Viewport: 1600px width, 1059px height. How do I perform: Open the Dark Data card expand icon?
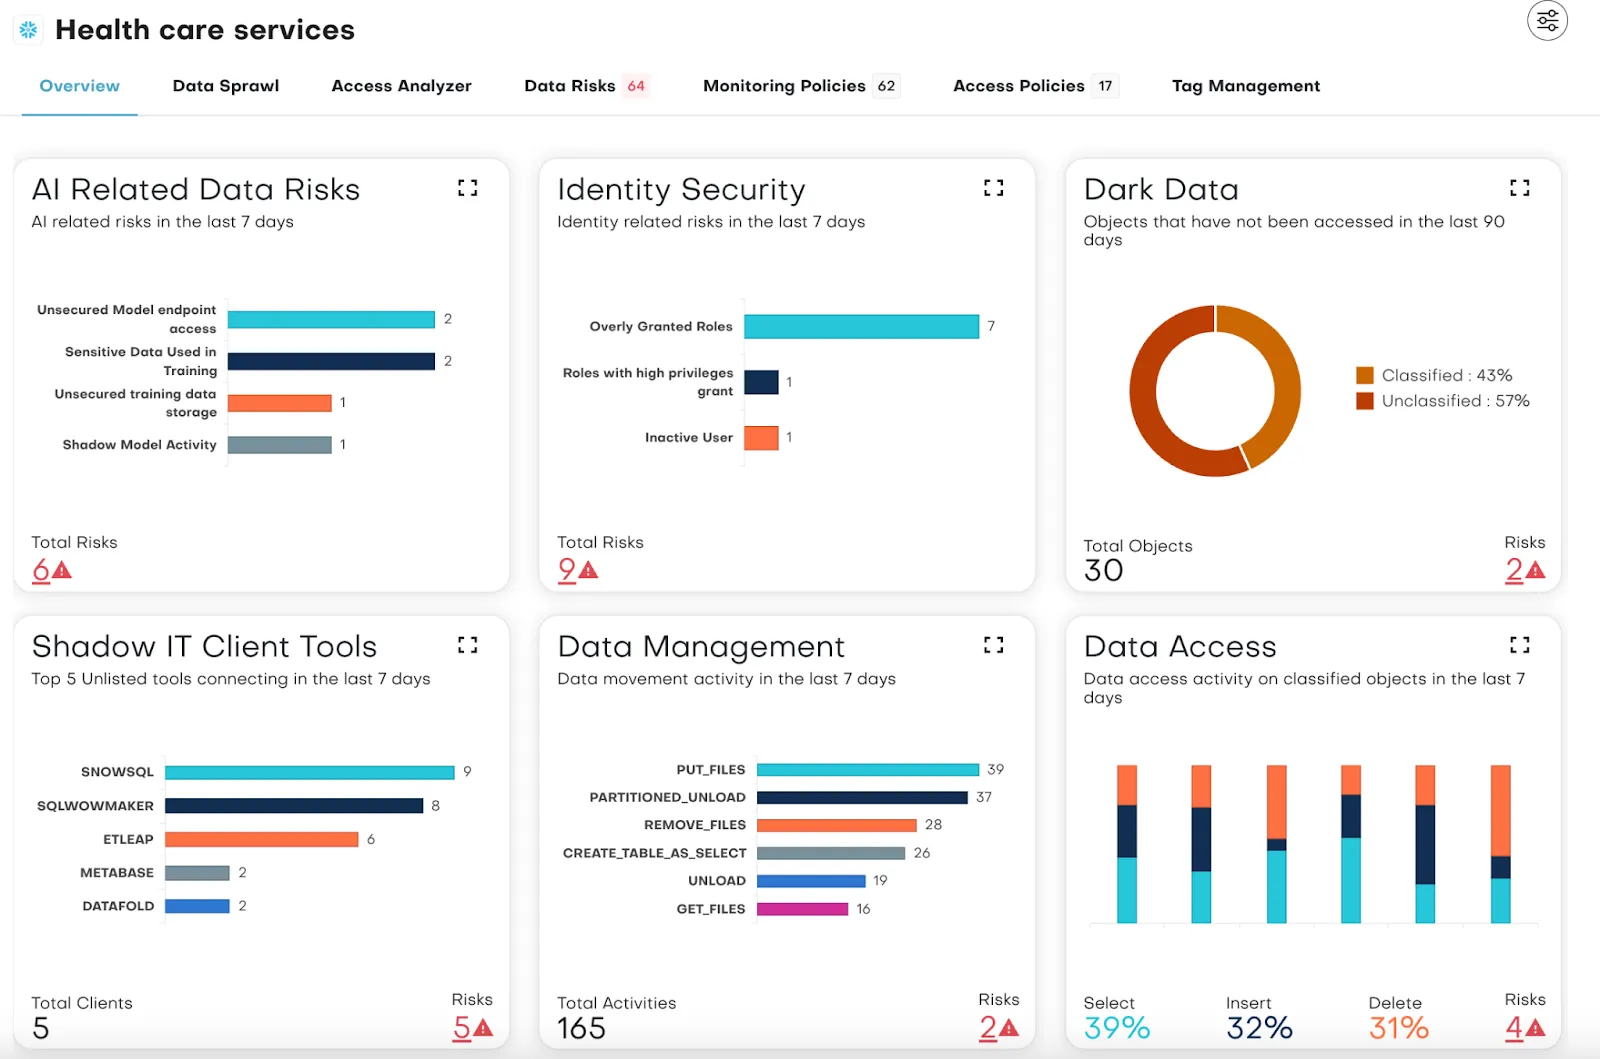(1519, 188)
